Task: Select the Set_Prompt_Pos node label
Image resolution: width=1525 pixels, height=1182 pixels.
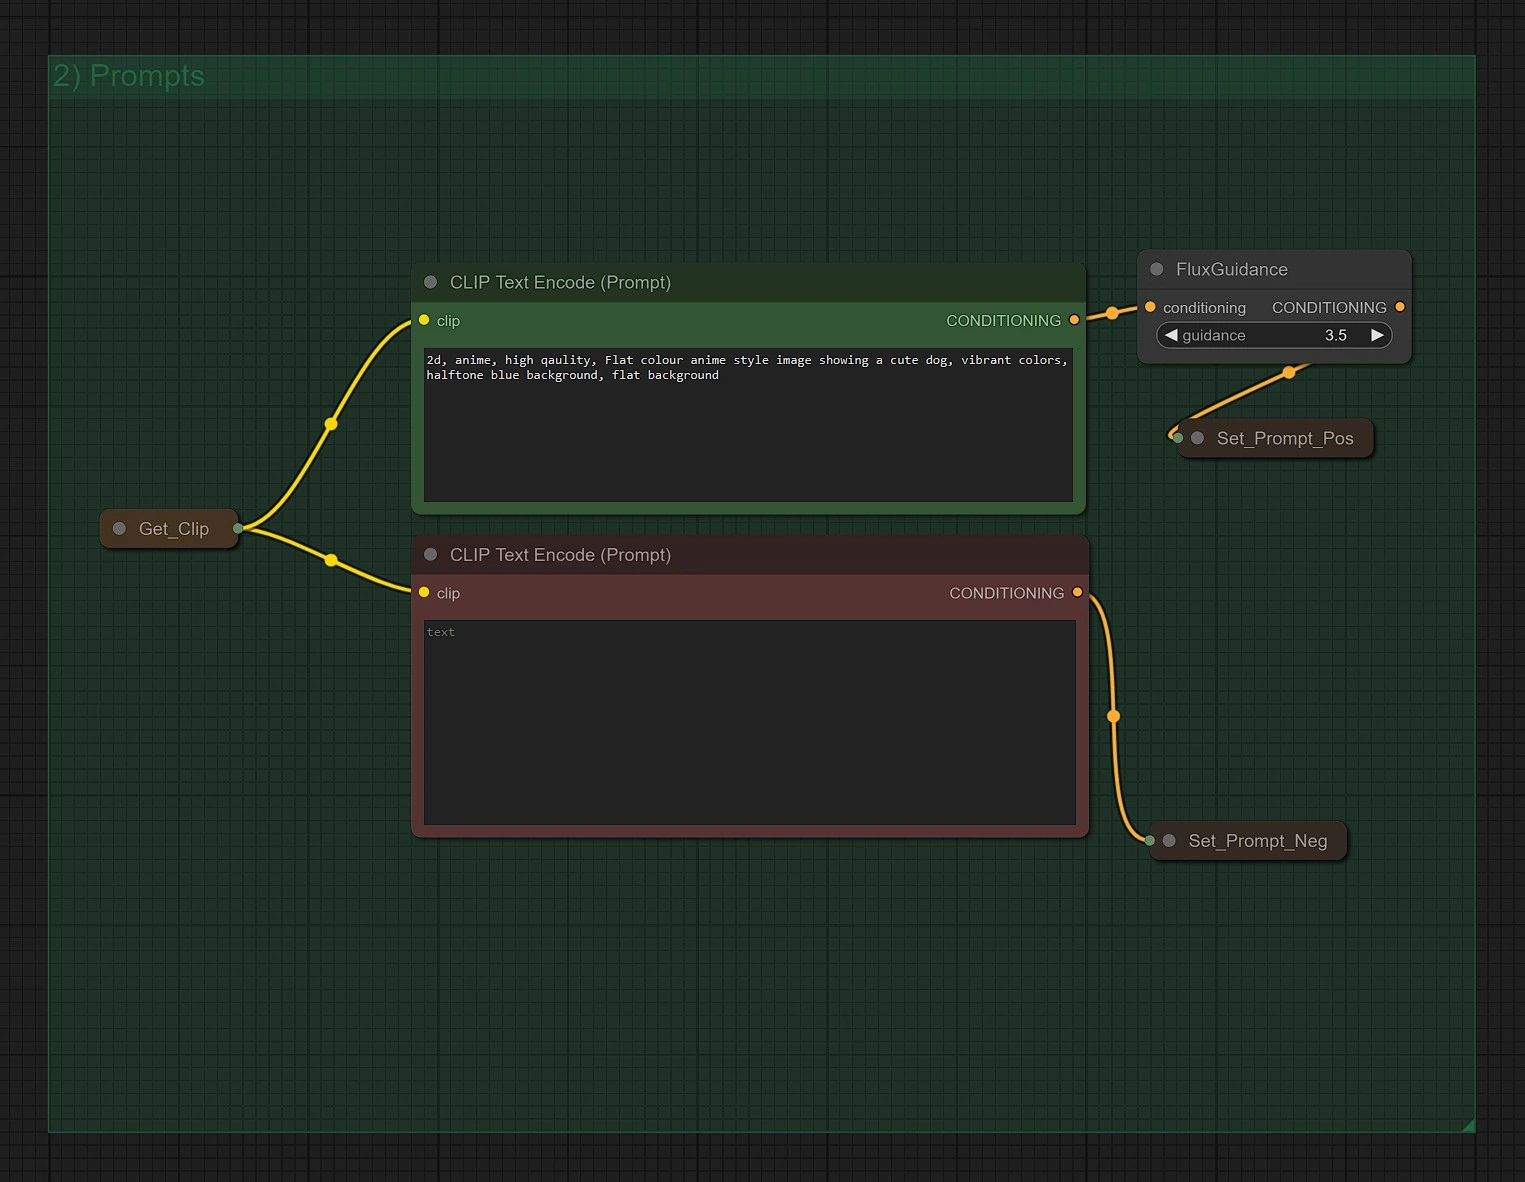Action: 1285,438
